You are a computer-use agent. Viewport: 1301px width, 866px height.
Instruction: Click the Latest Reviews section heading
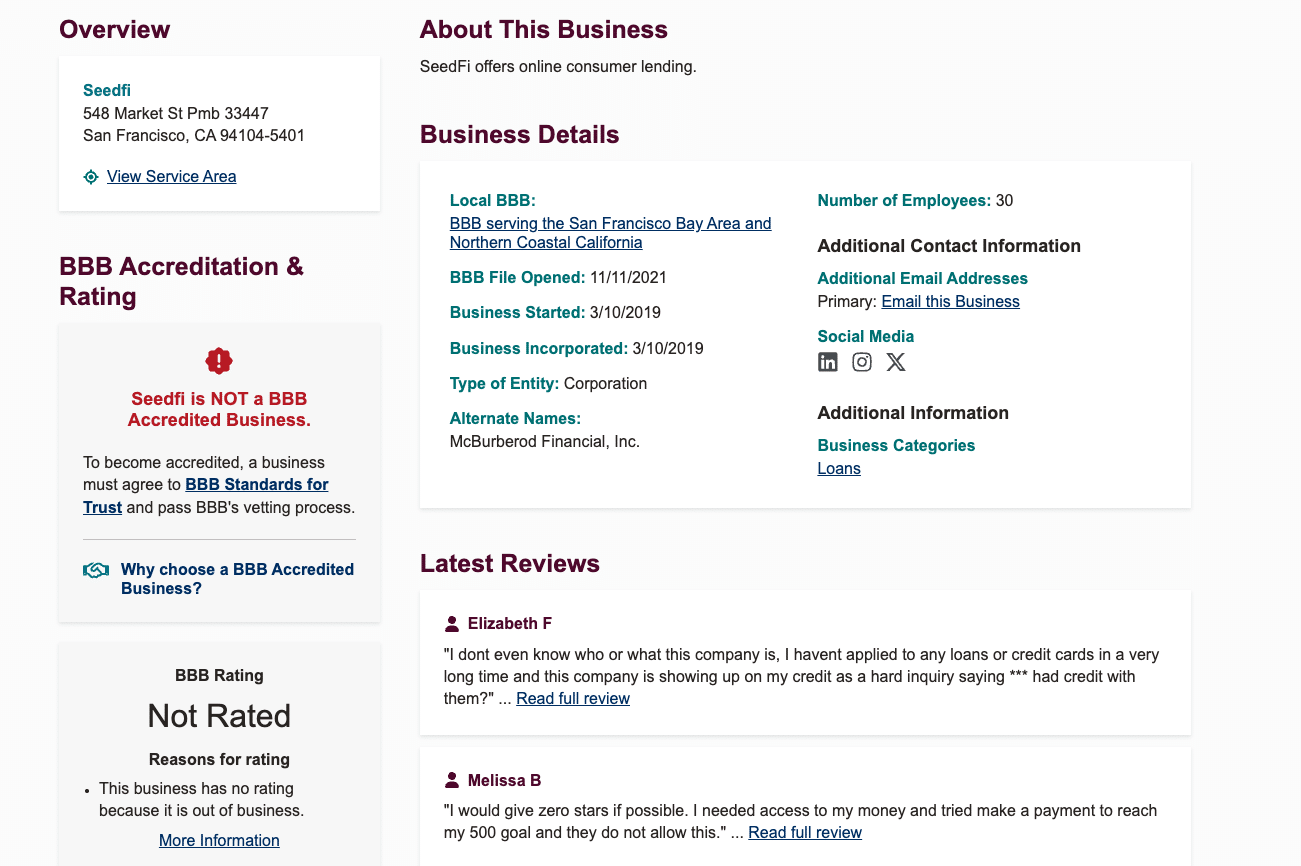[509, 563]
